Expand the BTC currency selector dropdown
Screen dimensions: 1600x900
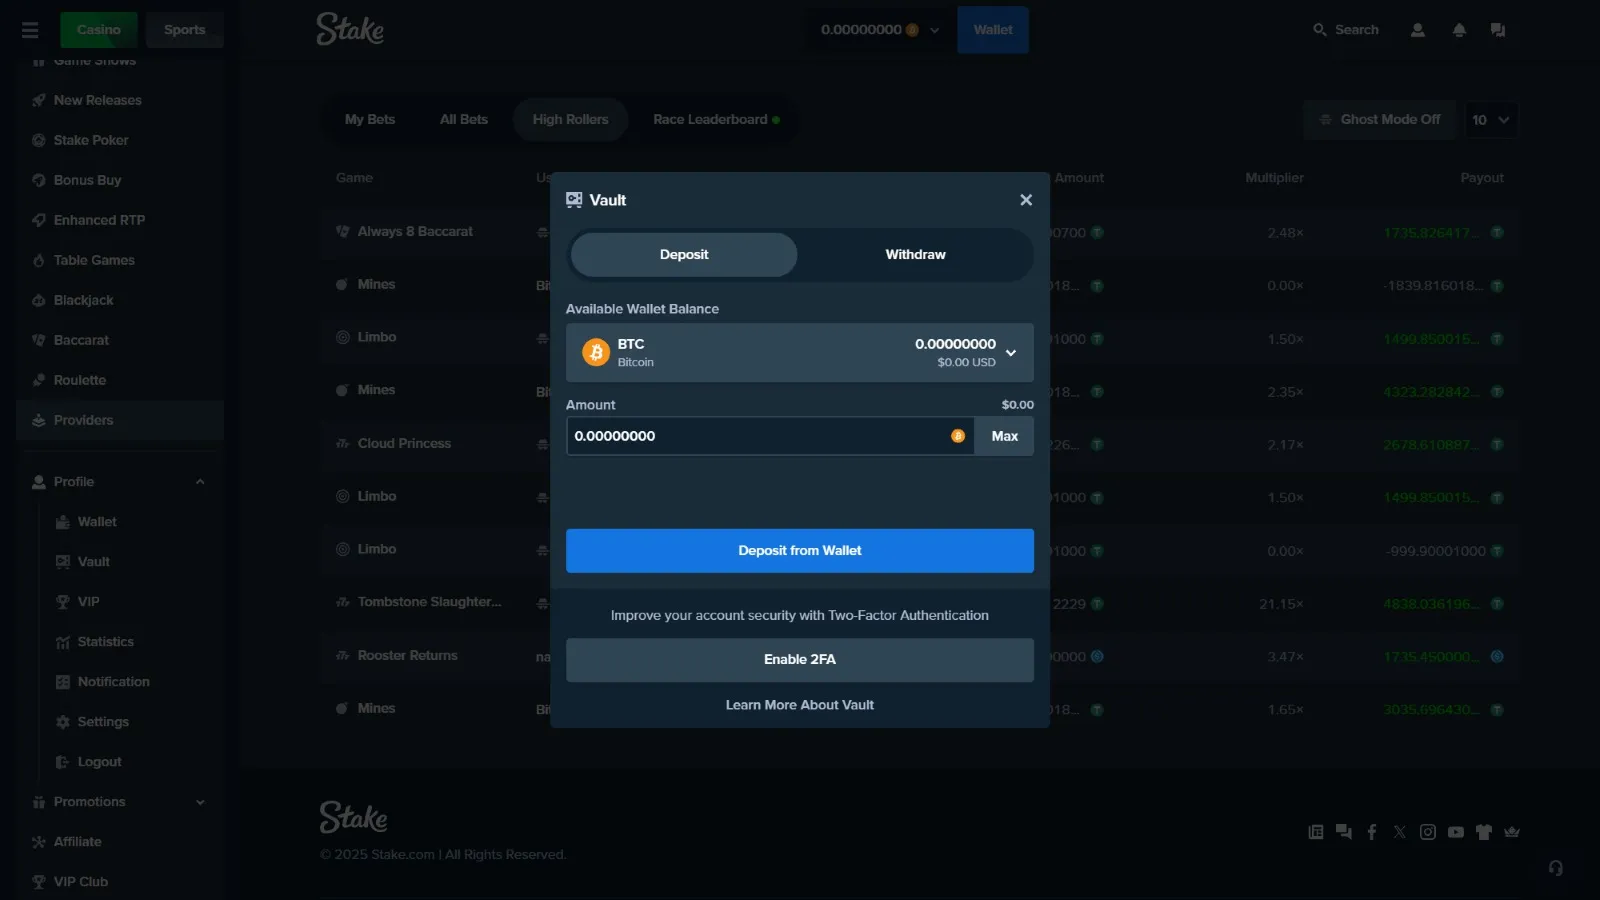(x=1010, y=353)
